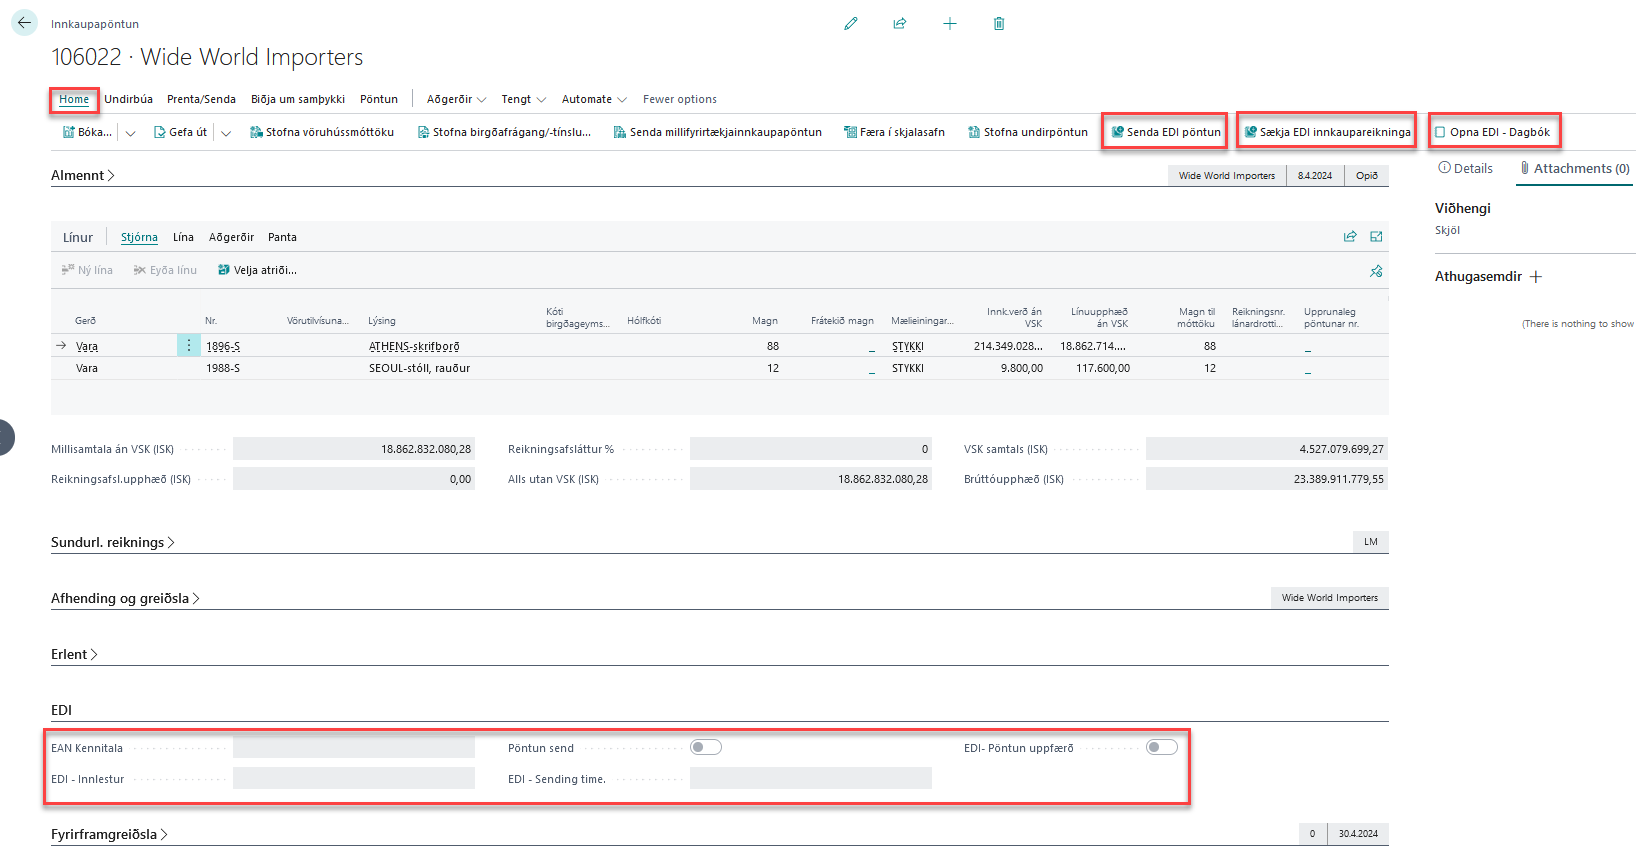Click the trash delete icon

coord(999,23)
